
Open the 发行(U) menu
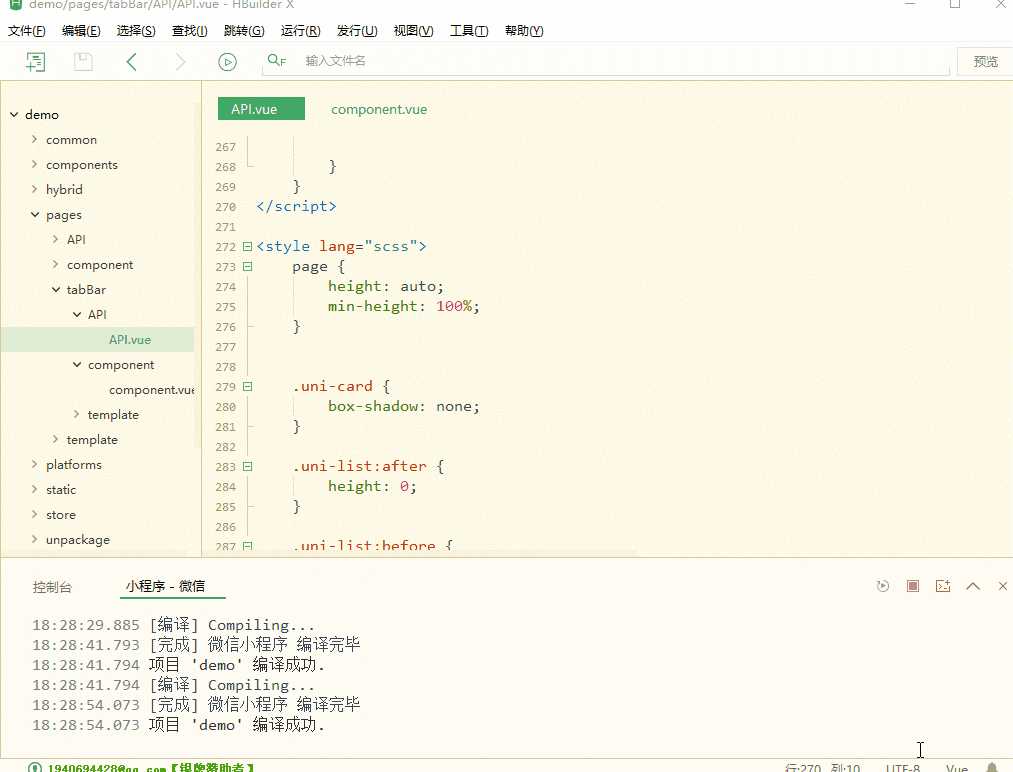[357, 31]
